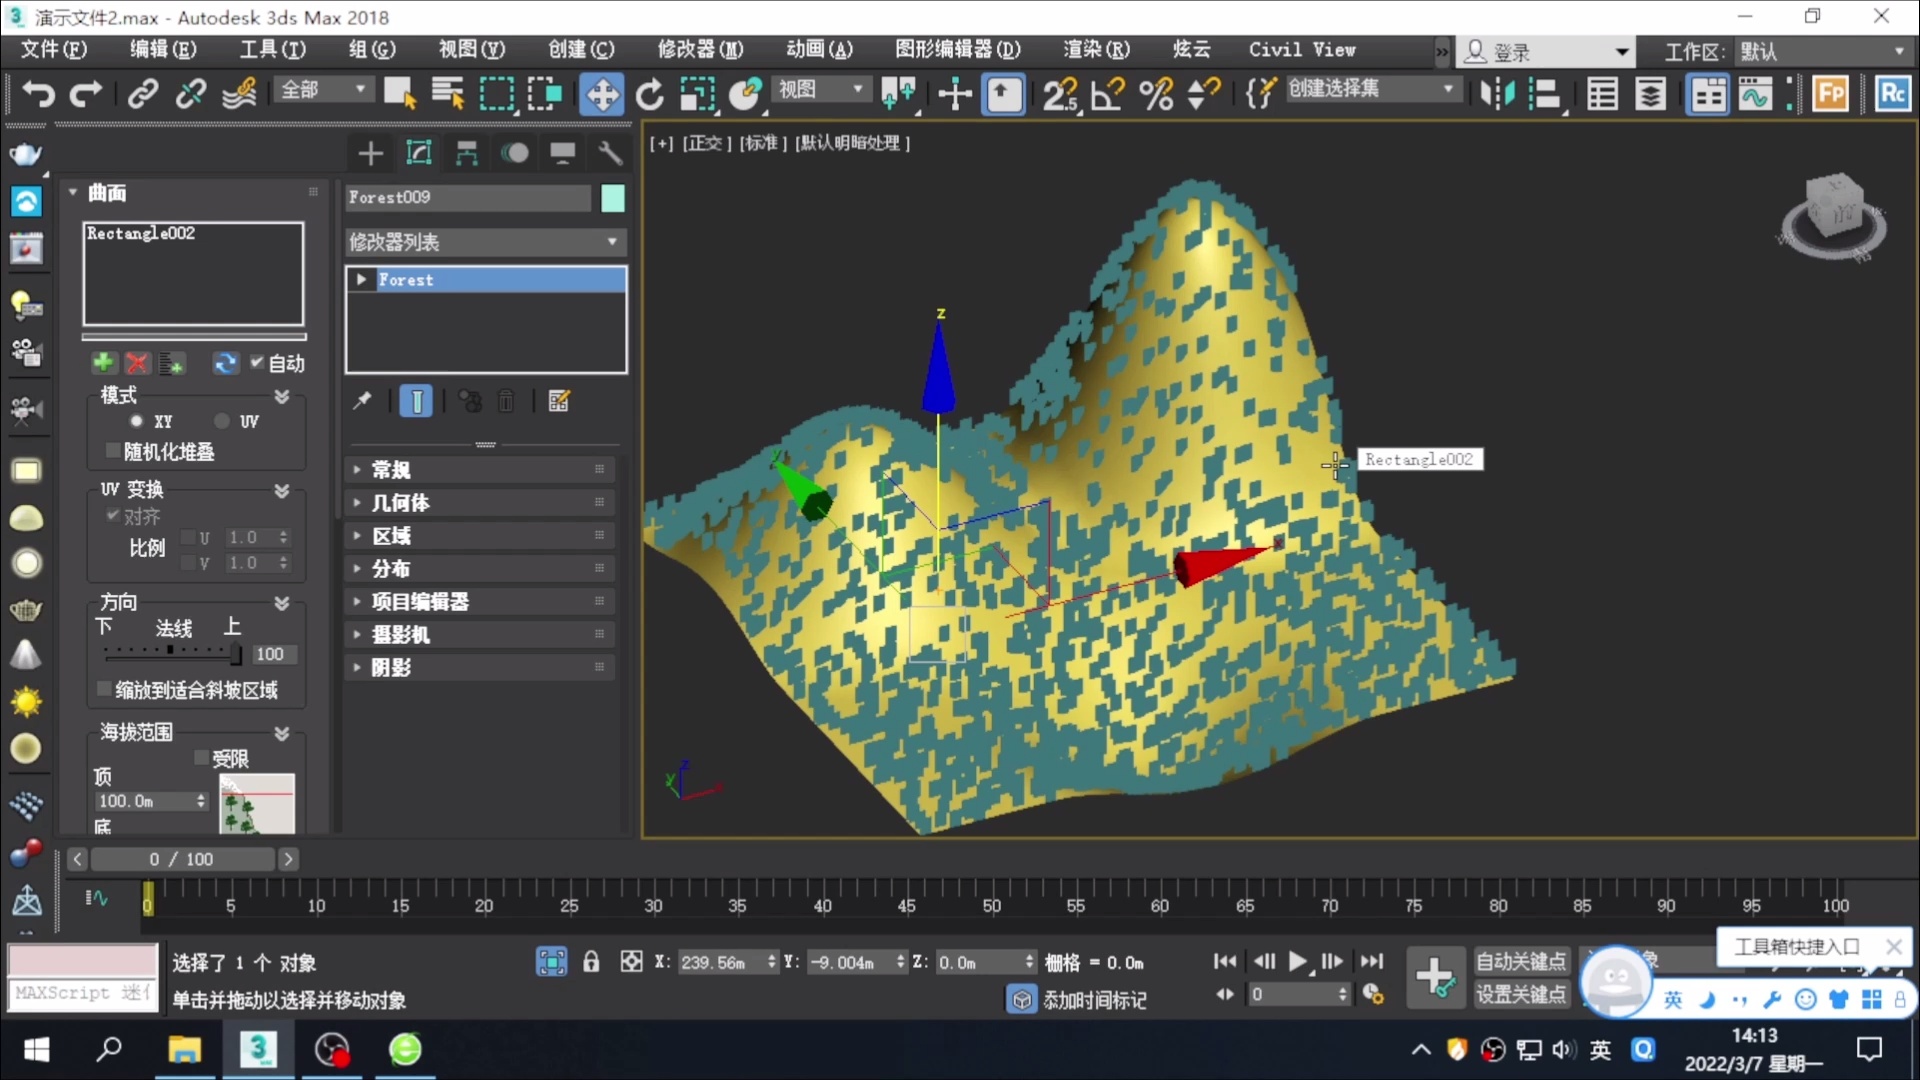Click the red delete surface icon
This screenshot has width=1920, height=1080.
(x=137, y=363)
